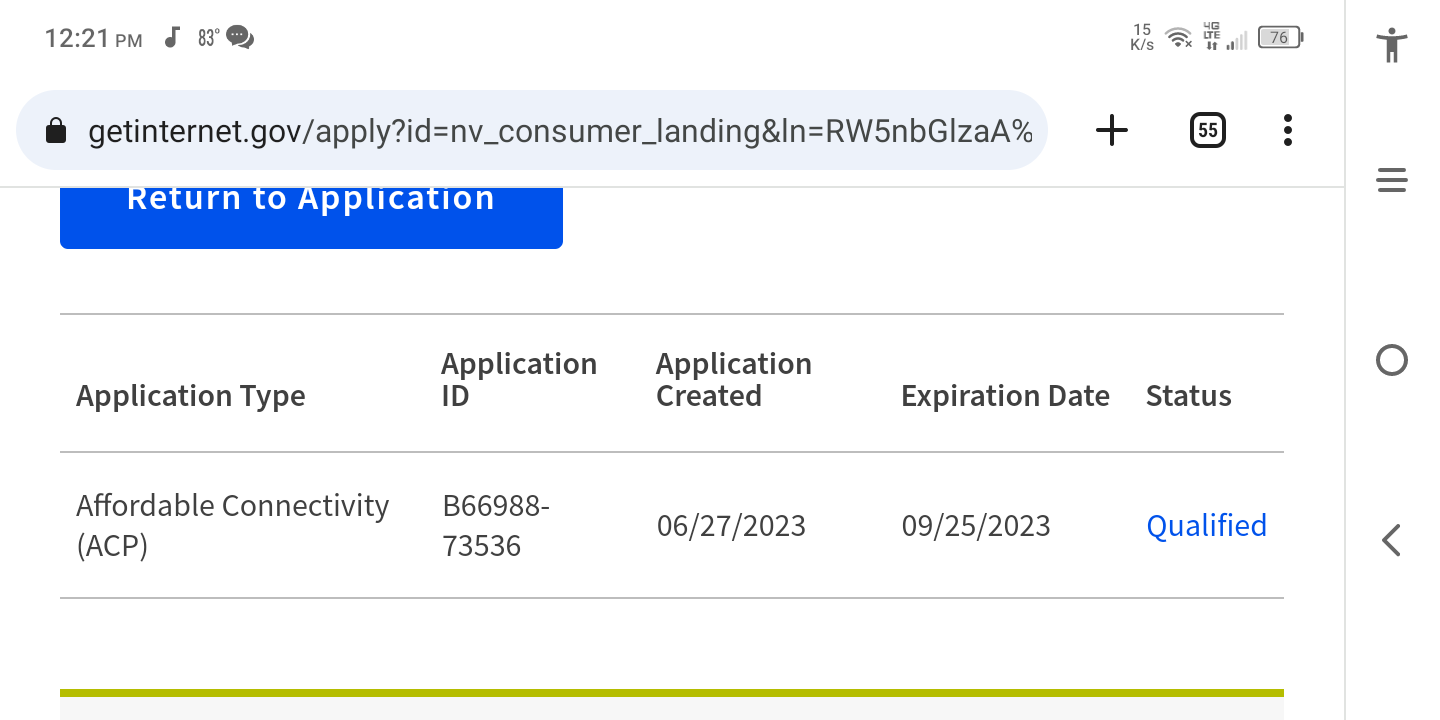The height and width of the screenshot is (720, 1440).
Task: Select the Application Type column header
Action: point(191,396)
